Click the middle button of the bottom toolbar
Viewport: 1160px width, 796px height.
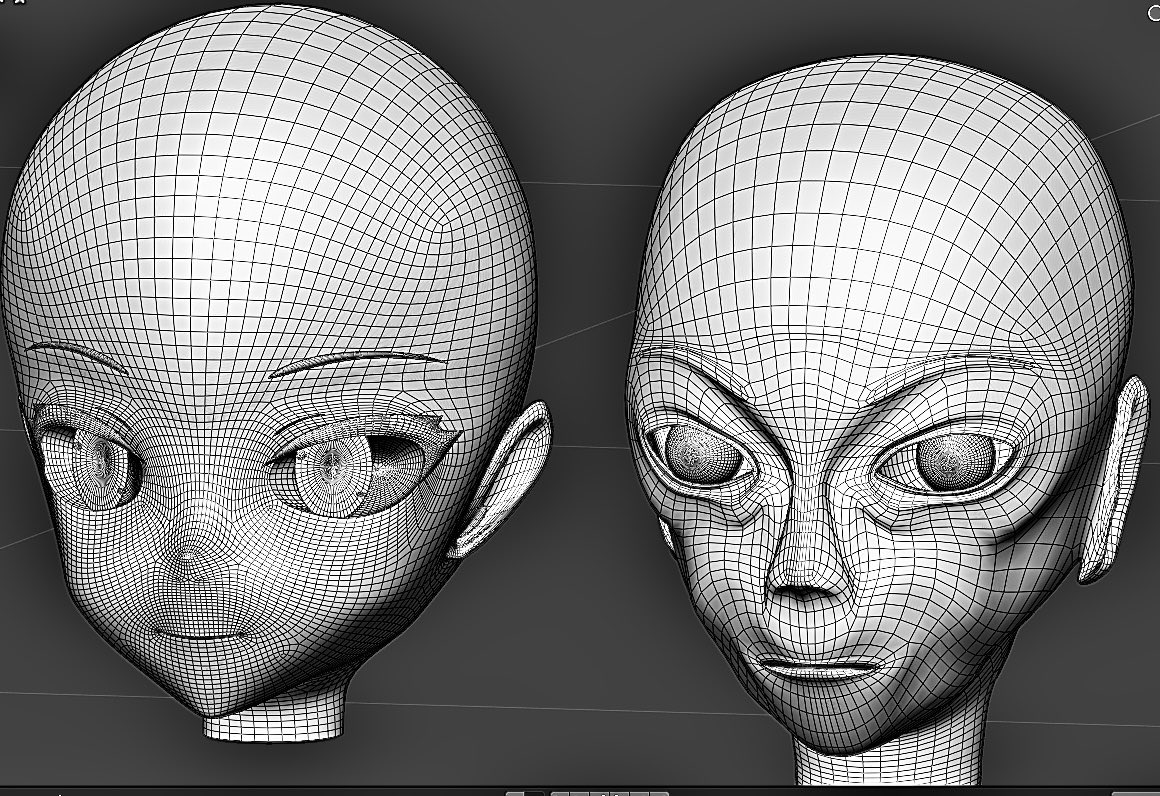pyautogui.click(x=598, y=793)
